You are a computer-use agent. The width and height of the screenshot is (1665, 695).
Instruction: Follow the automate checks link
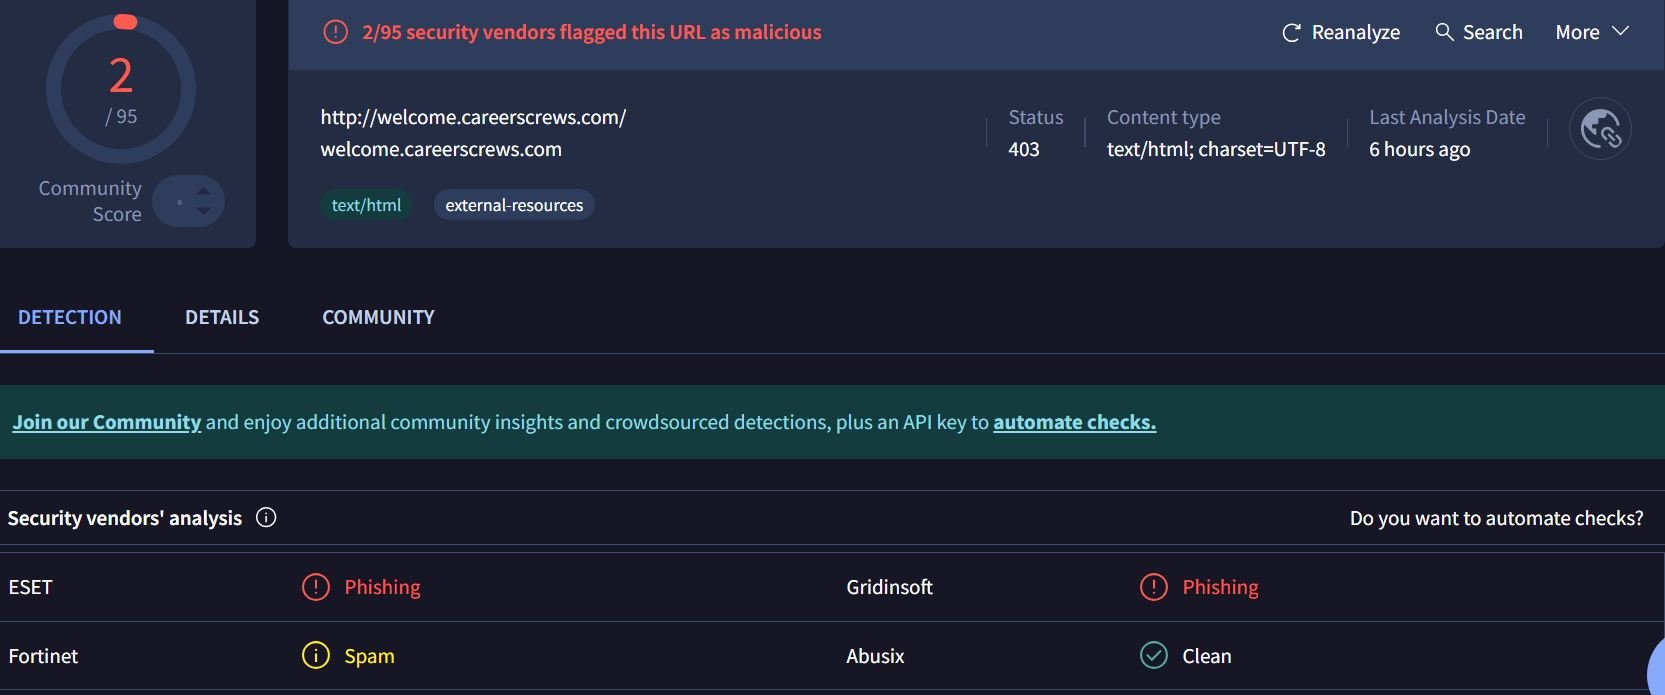coord(1074,422)
